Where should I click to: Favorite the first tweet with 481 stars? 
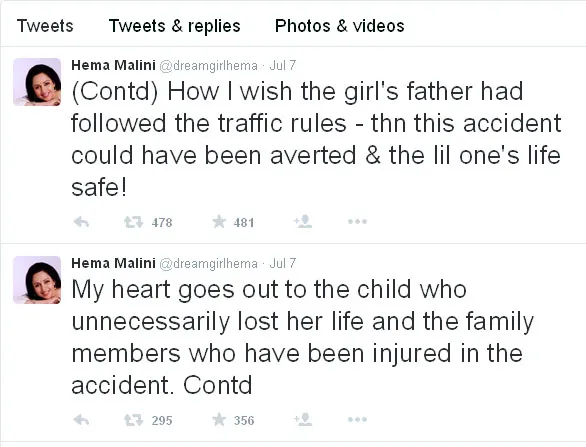tap(219, 222)
